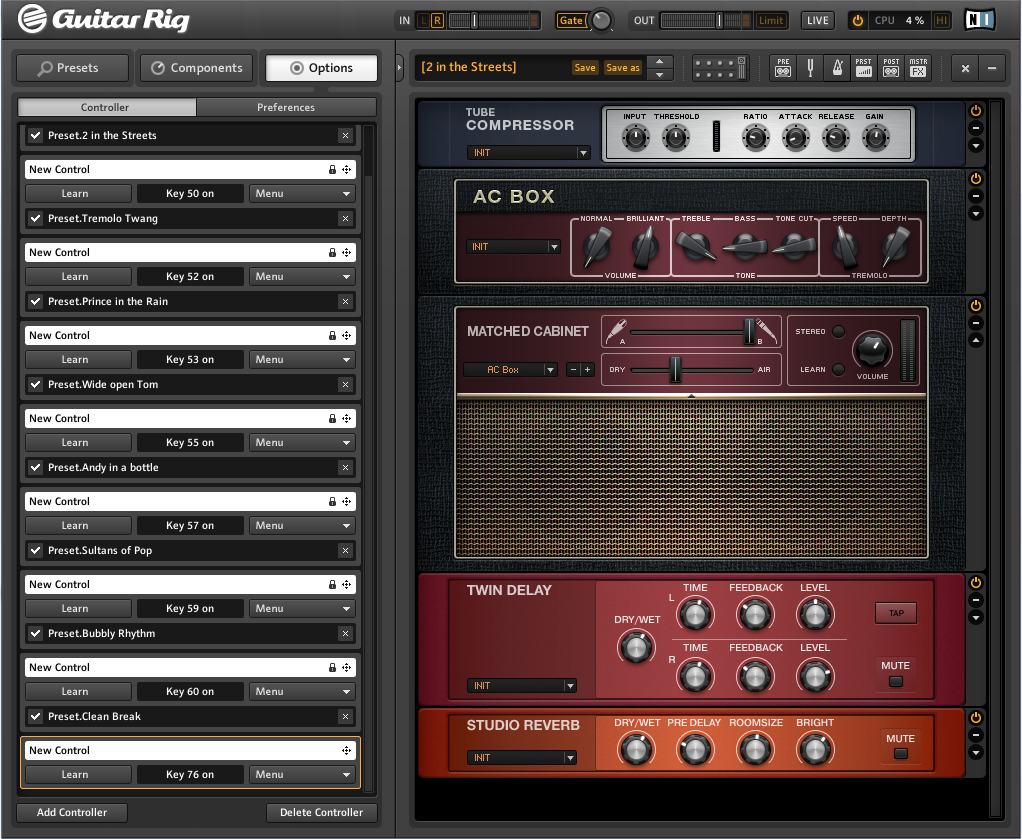The height and width of the screenshot is (839, 1022).
Task: Toggle the Matched Cabinet STEREO button
Action: 839,331
